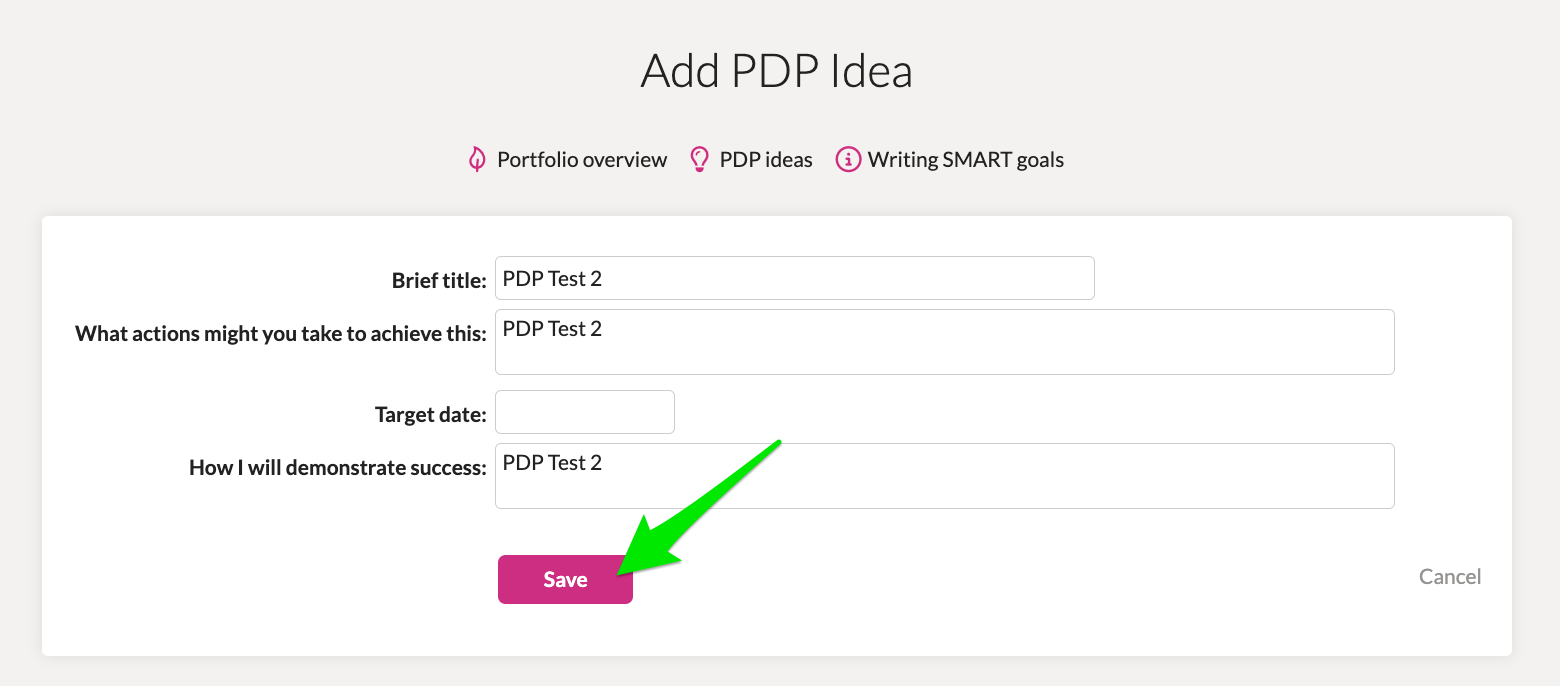Screen dimensions: 1560x686
Task: Click the green arrow pointing at Save
Action: click(x=699, y=507)
